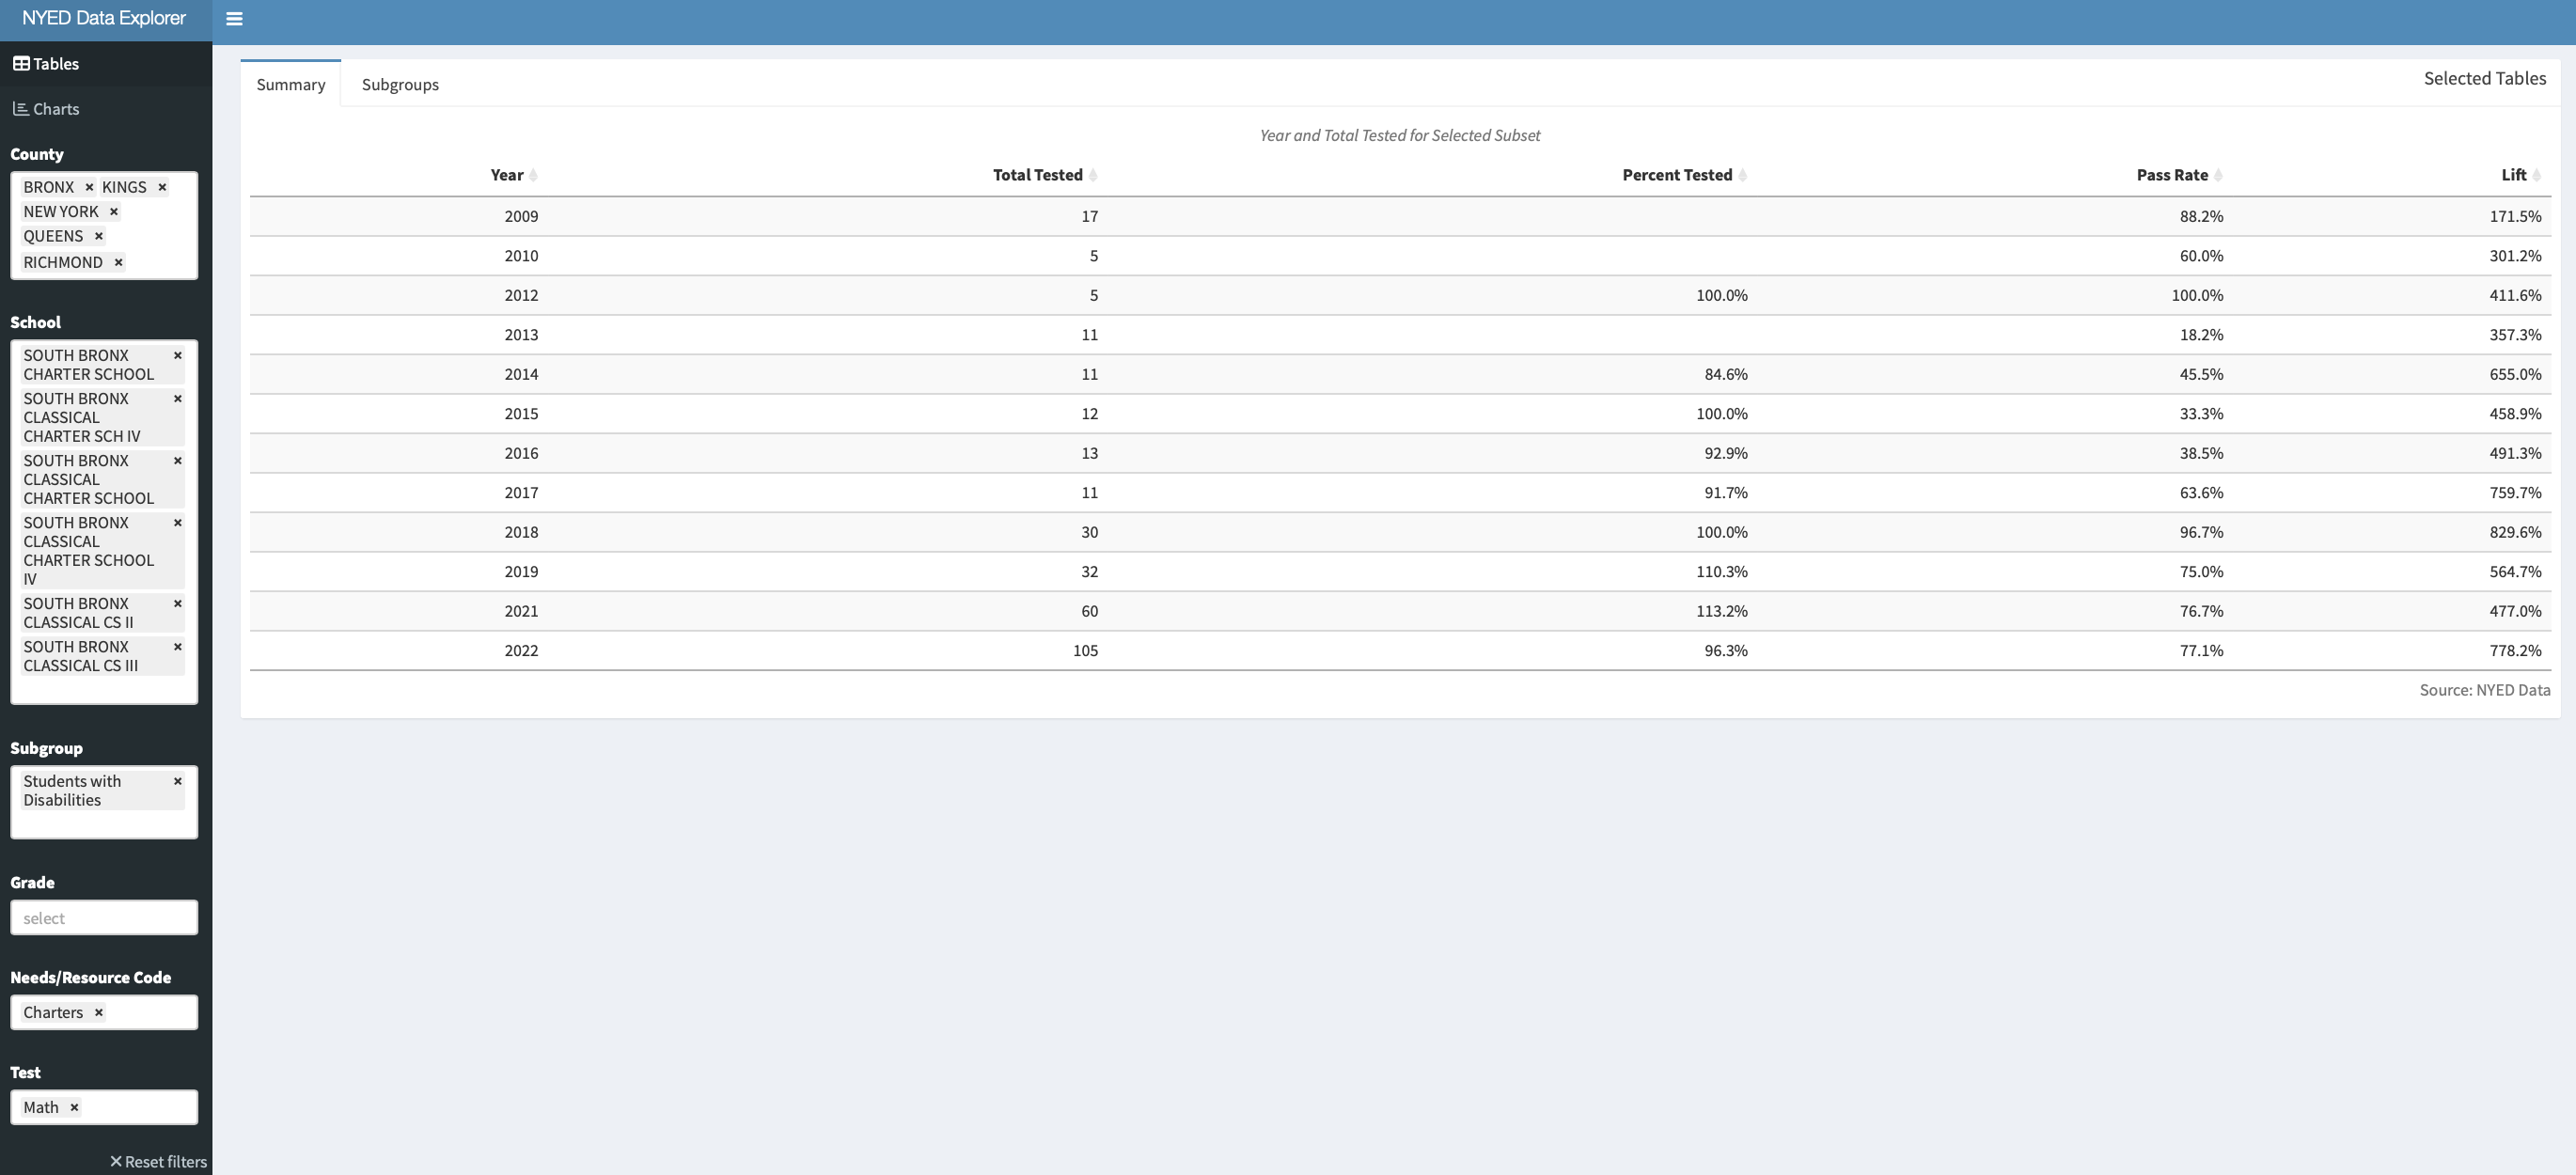Remove SOUTH BRONX CHARTER SCHOOL from School filter

coord(178,355)
